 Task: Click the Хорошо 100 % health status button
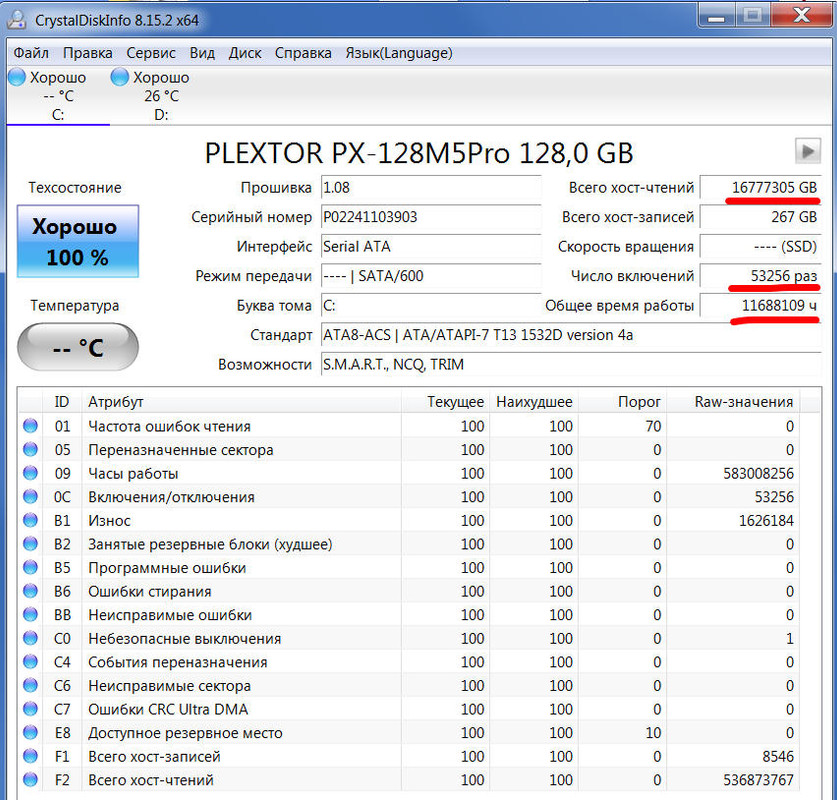(x=78, y=241)
